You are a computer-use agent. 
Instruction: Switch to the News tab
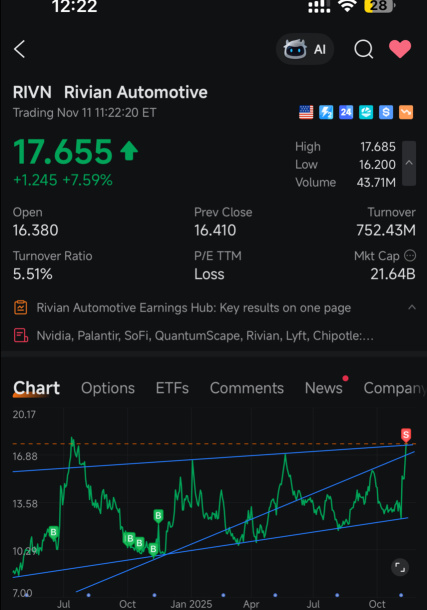324,388
